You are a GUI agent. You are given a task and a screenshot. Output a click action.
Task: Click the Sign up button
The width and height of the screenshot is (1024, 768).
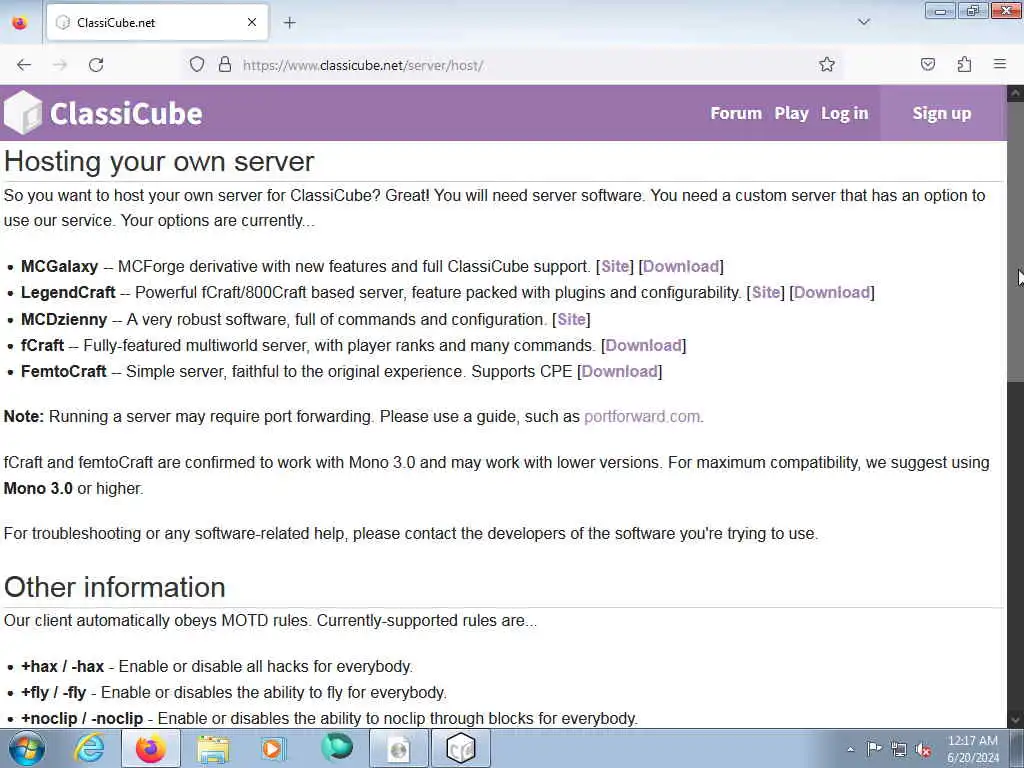pyautogui.click(x=942, y=113)
